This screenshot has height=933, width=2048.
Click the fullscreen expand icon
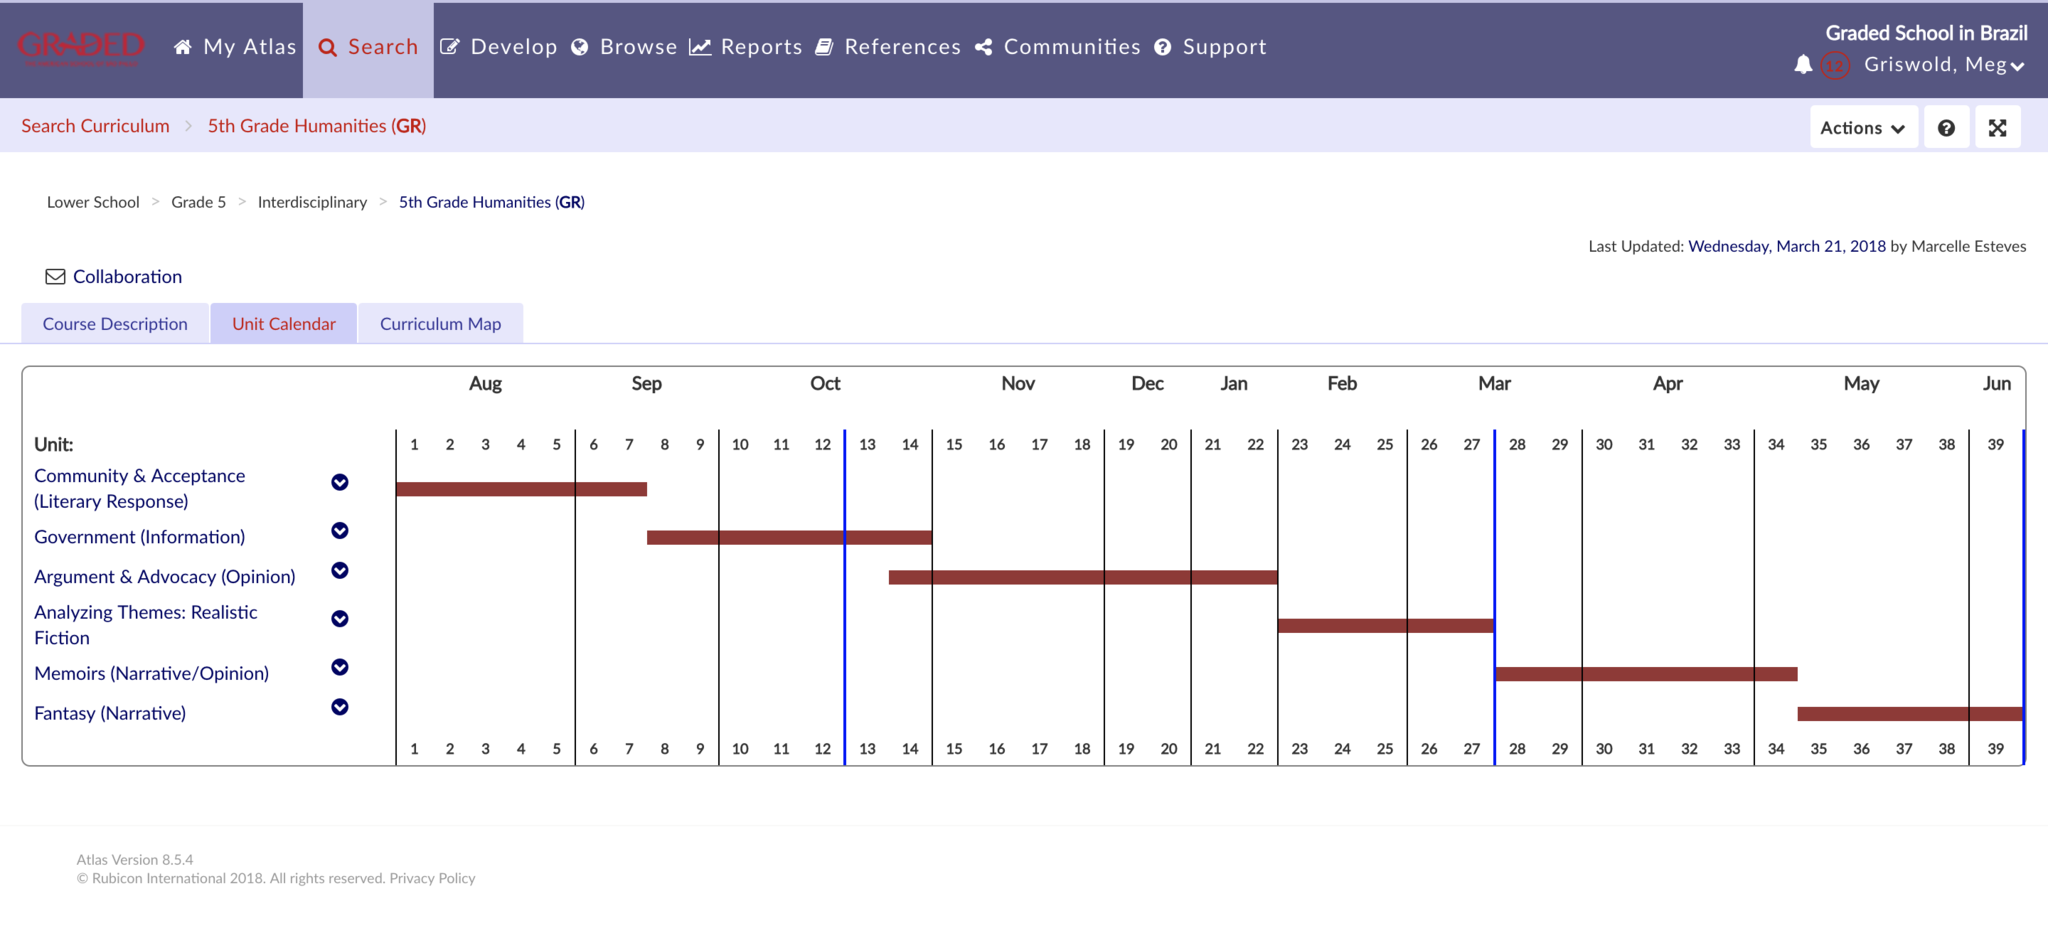[1997, 128]
